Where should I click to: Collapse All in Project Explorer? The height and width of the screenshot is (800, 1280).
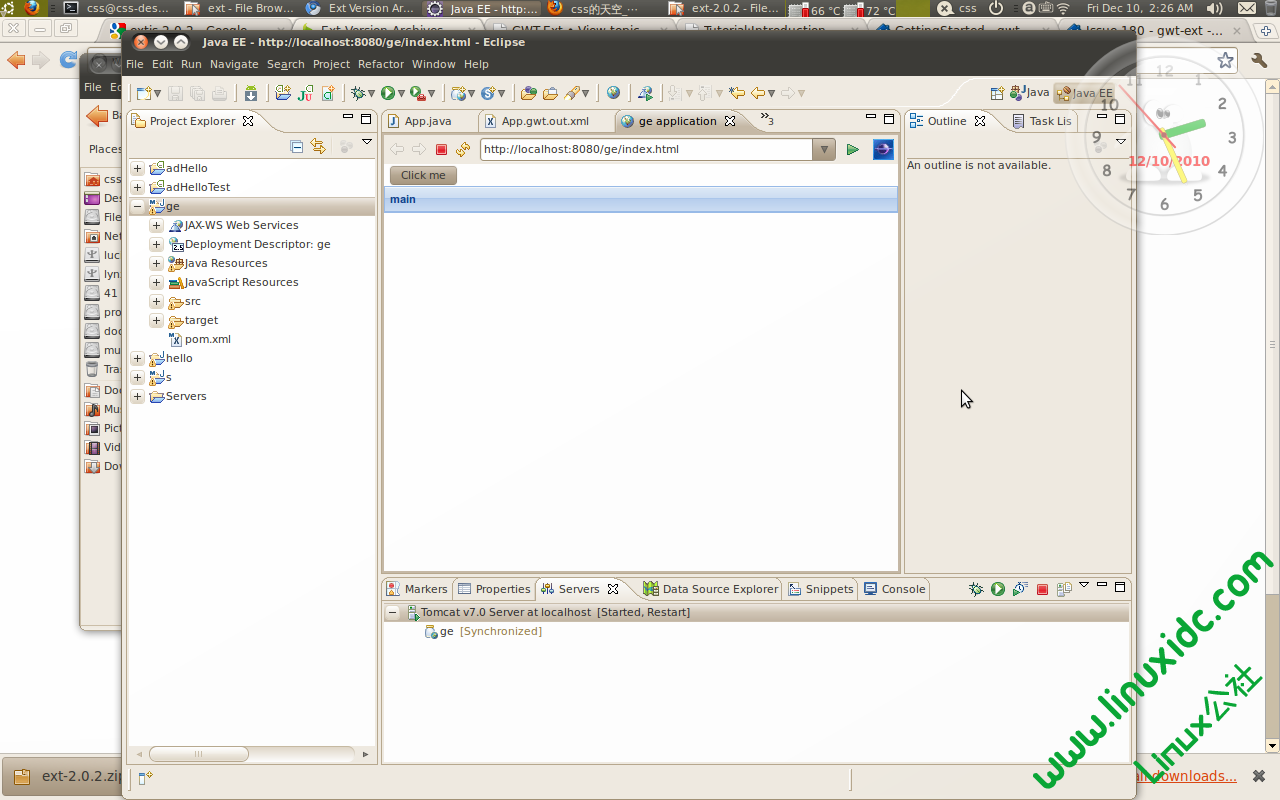pyautogui.click(x=296, y=147)
